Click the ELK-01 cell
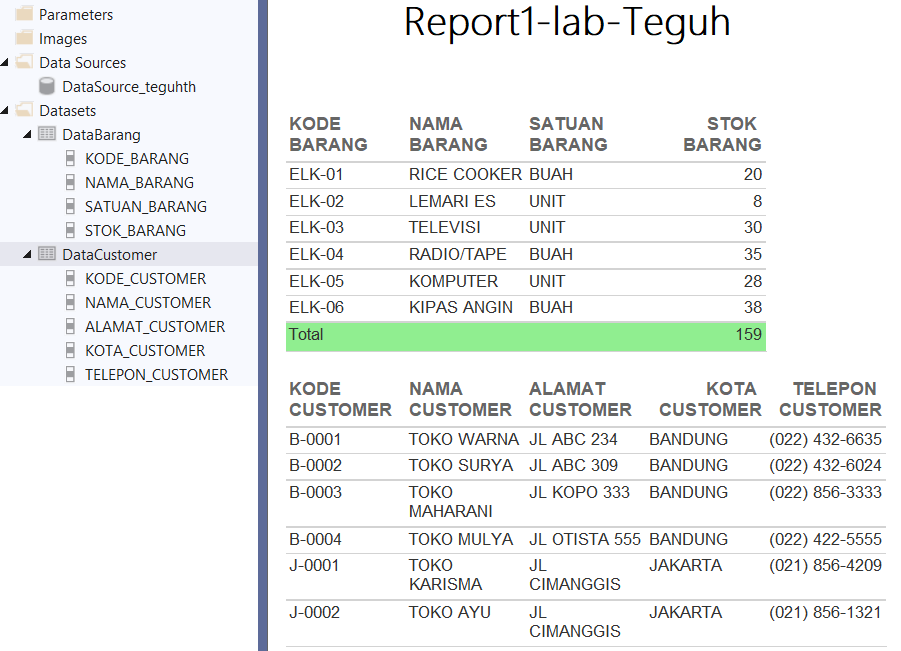This screenshot has width=901, height=651. [316, 174]
